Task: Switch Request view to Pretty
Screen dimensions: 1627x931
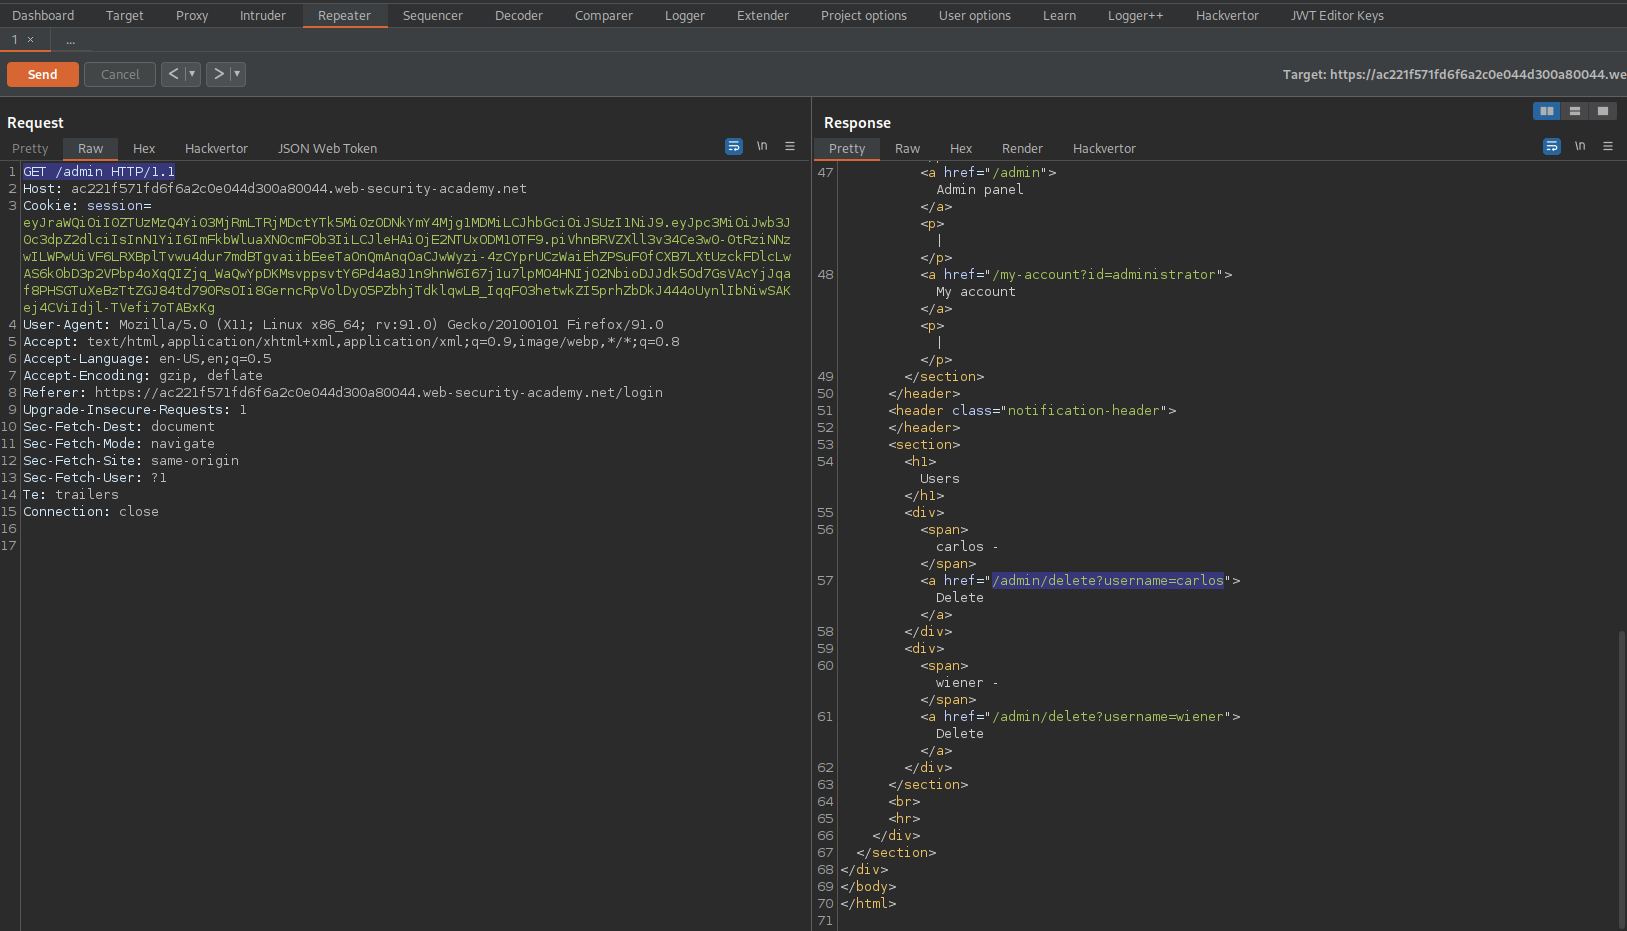Action: [x=30, y=148]
